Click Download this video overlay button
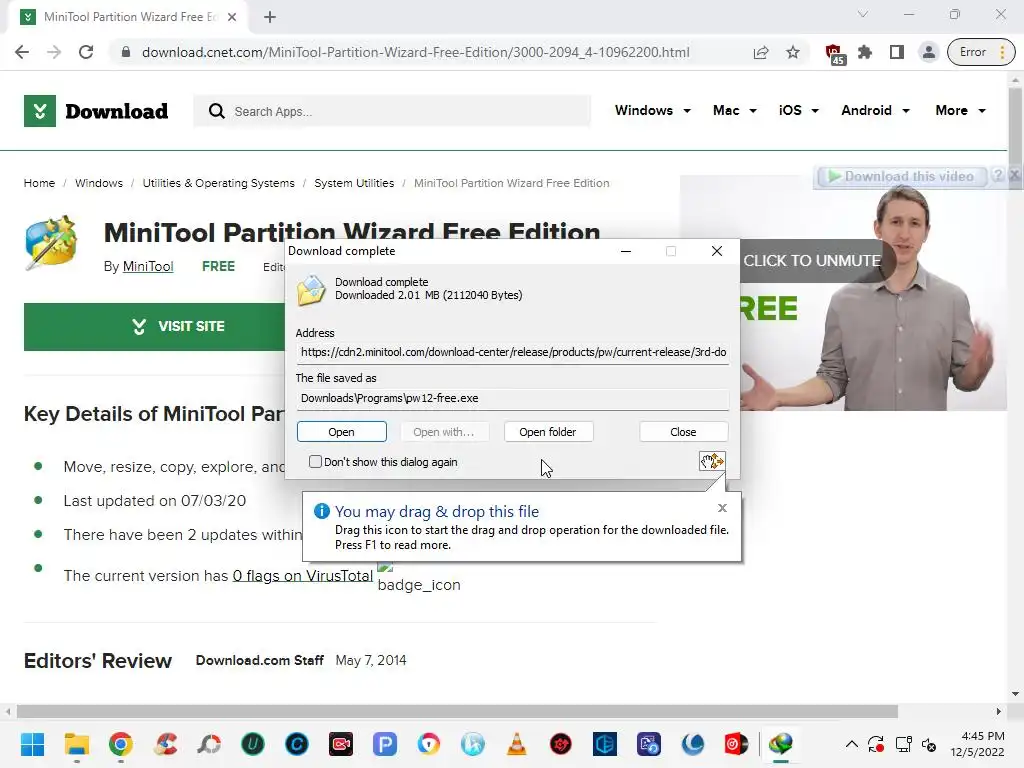Image resolution: width=1024 pixels, height=768 pixels. (901, 176)
